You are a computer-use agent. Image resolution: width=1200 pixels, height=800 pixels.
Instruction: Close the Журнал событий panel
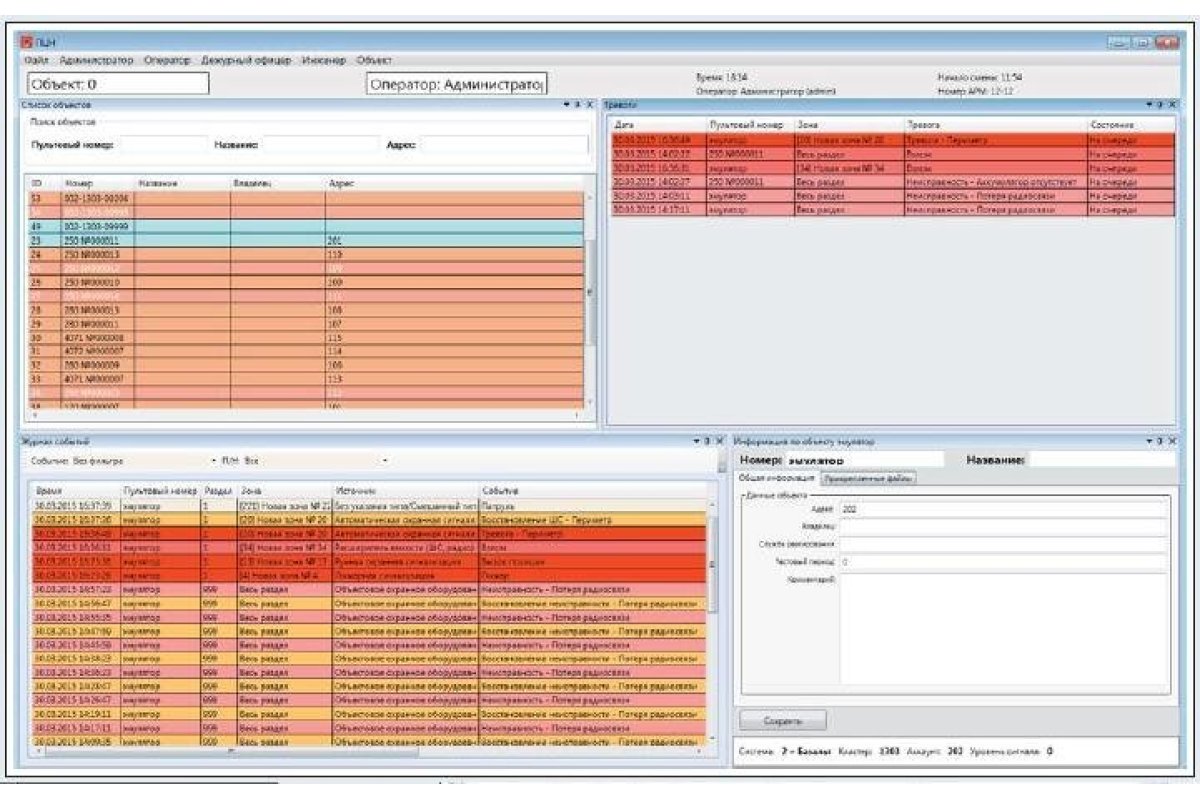719,440
